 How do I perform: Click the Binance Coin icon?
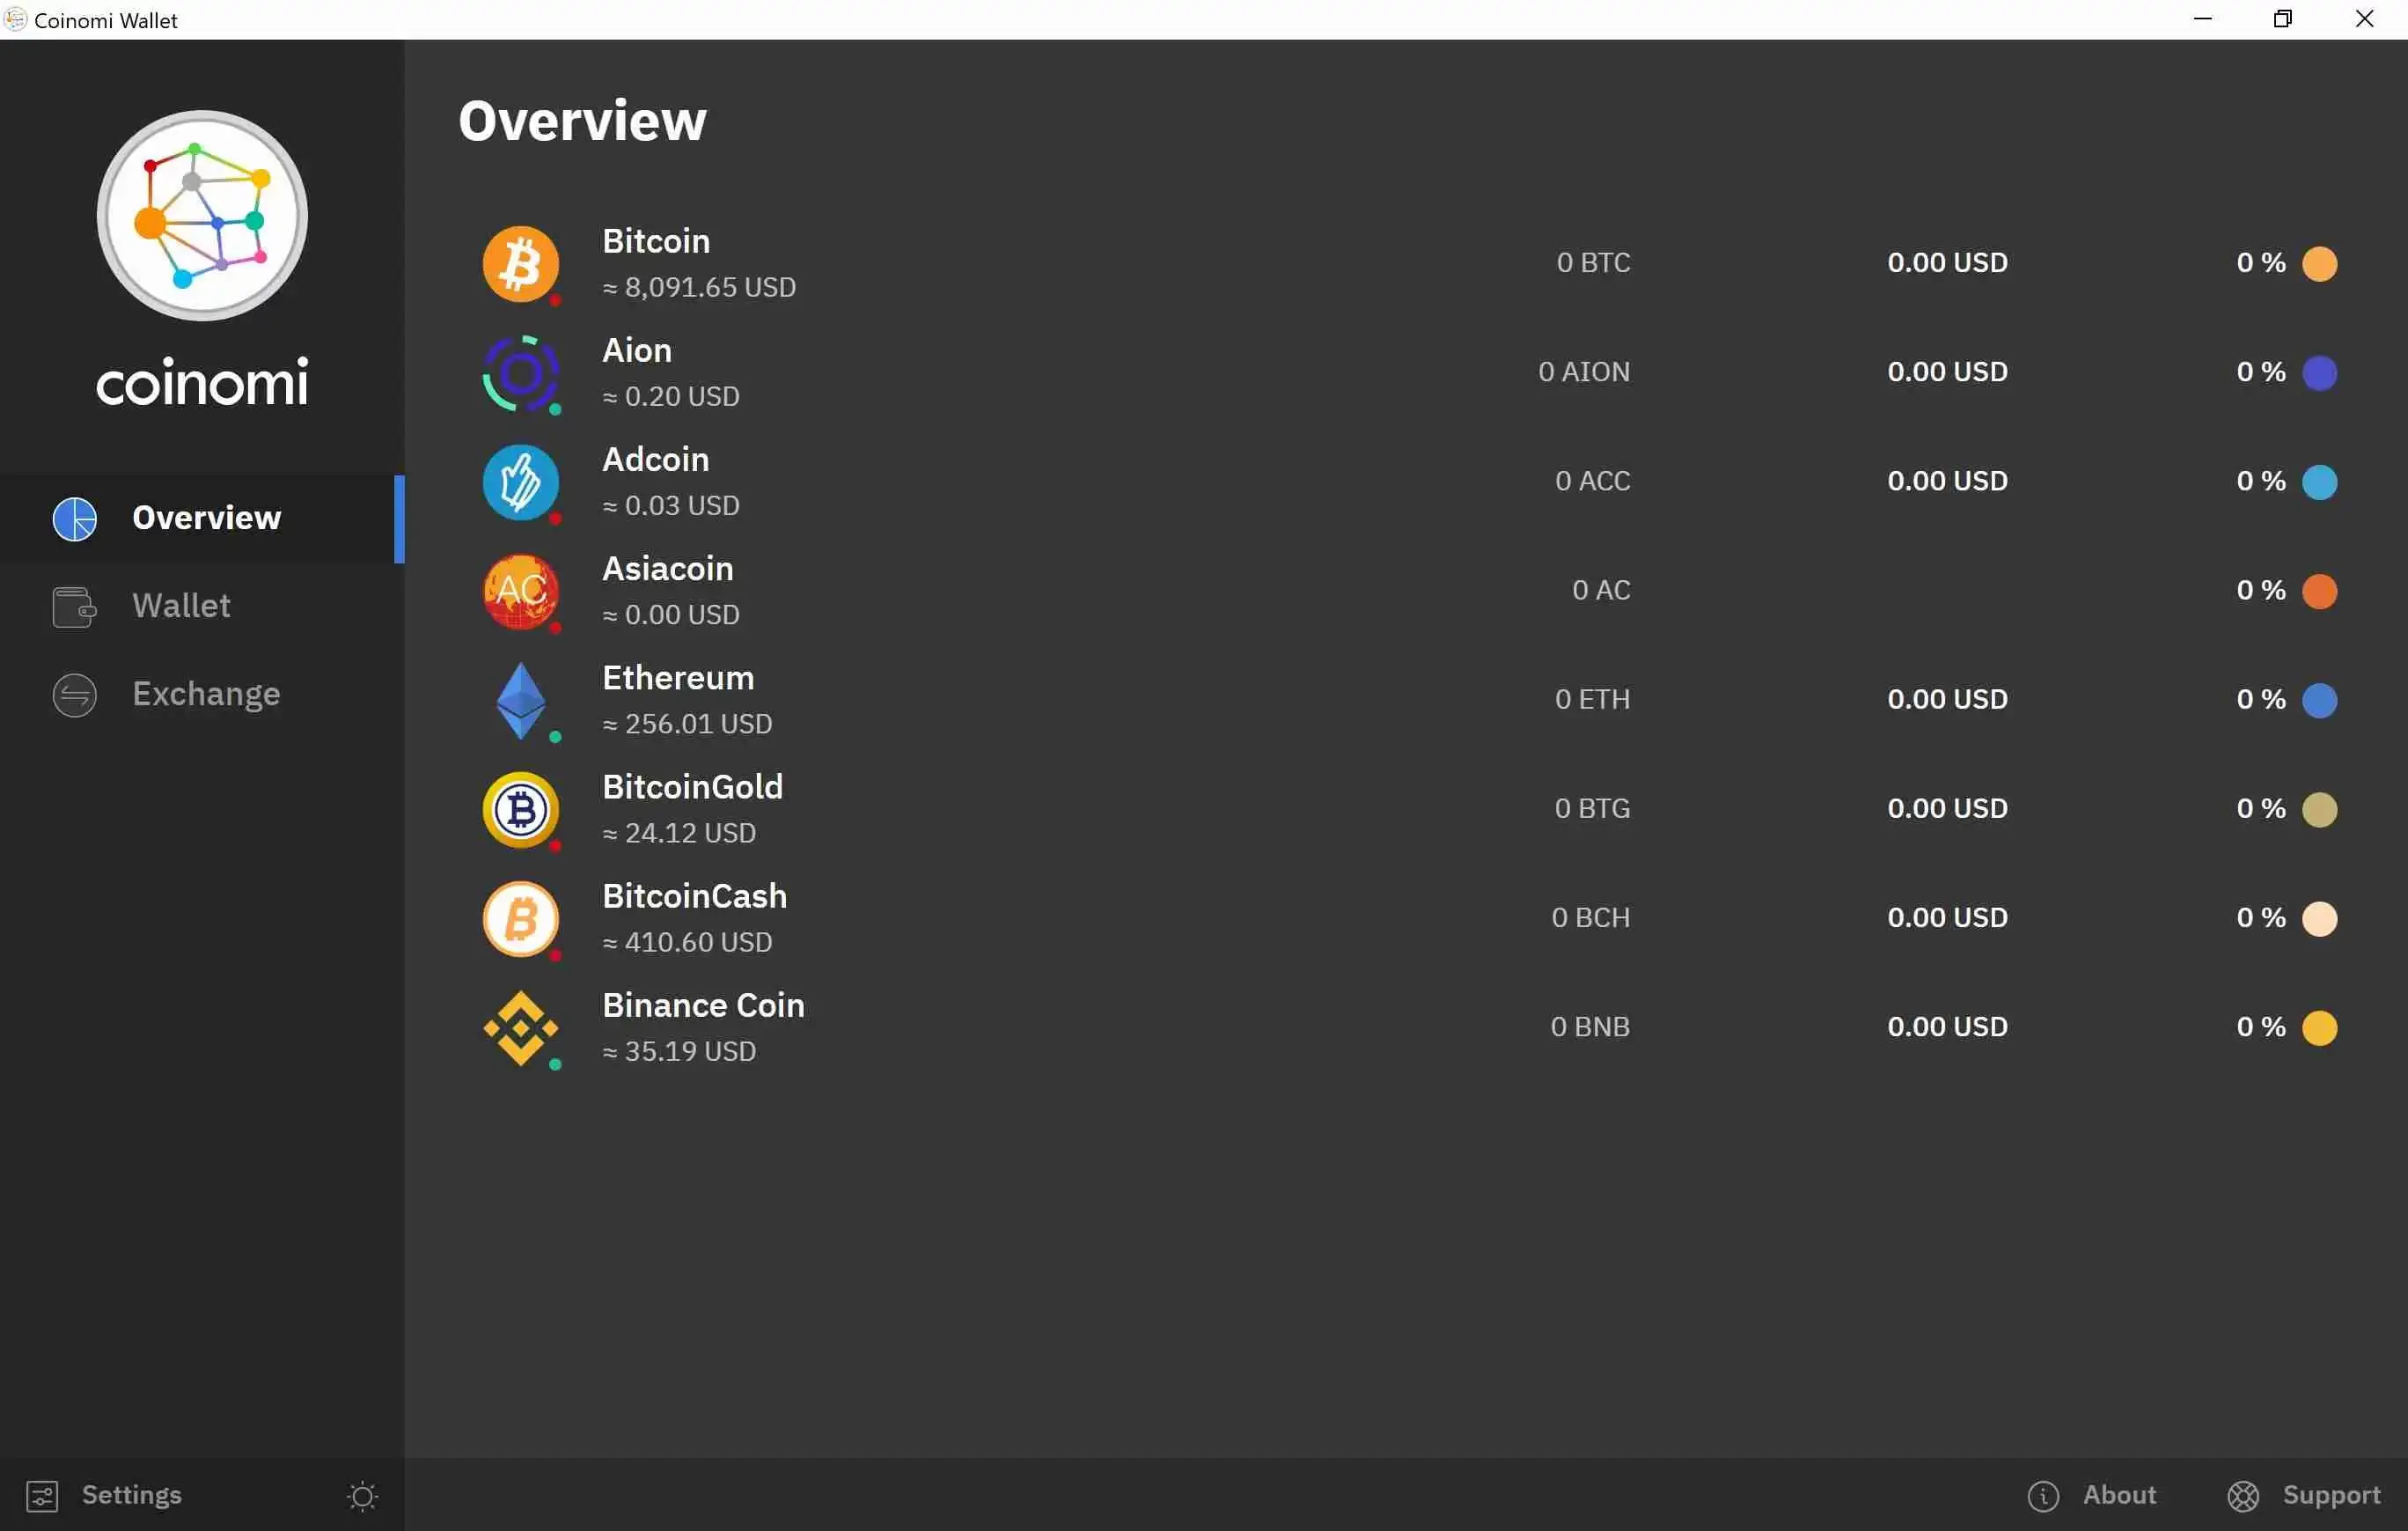(x=521, y=1027)
